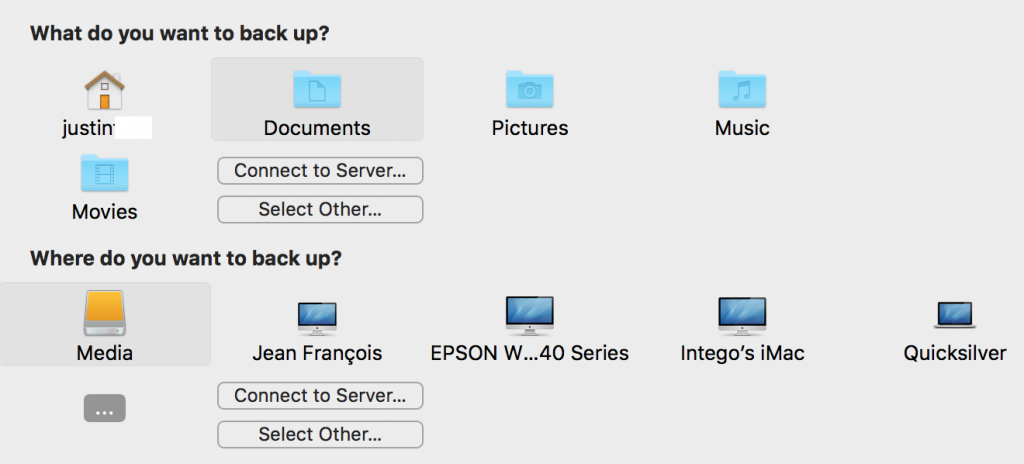
Task: Click the Intego's iMac label text
Action: [x=742, y=353]
